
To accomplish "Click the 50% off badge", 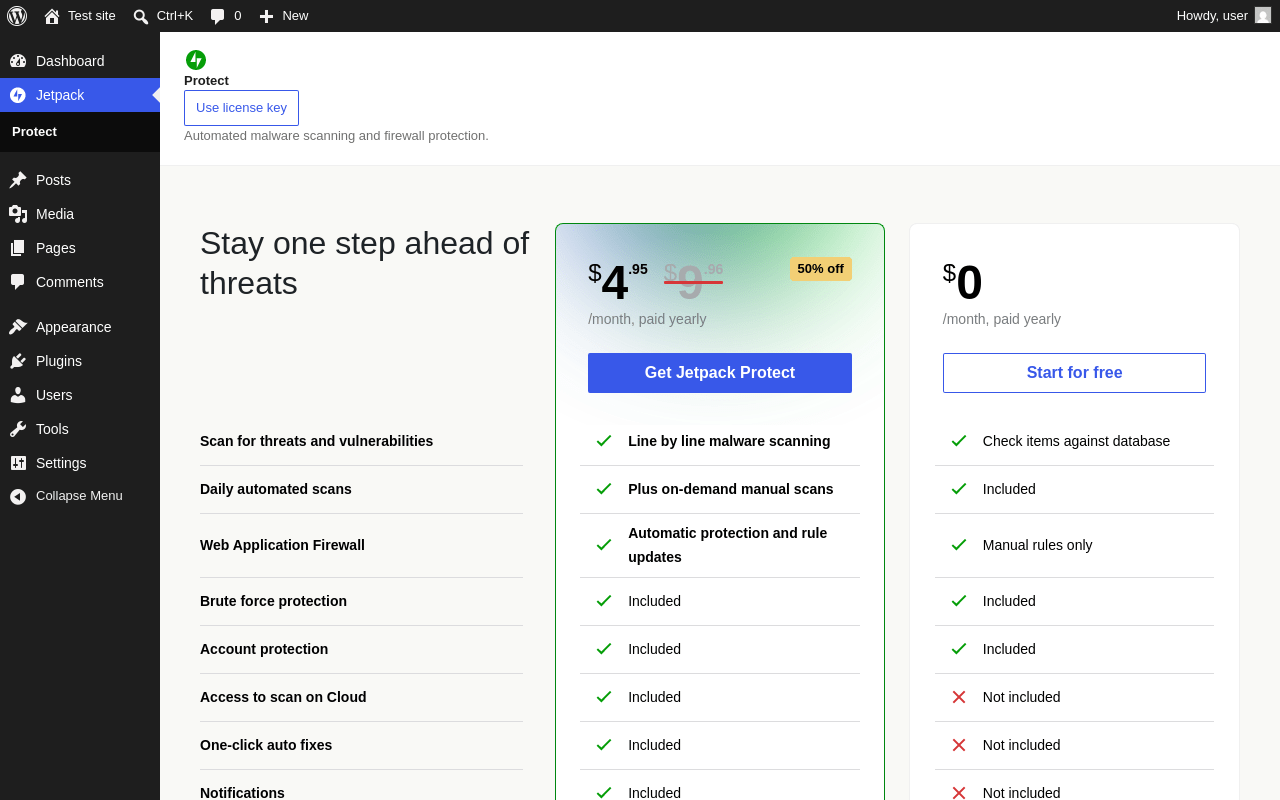I will 821,269.
